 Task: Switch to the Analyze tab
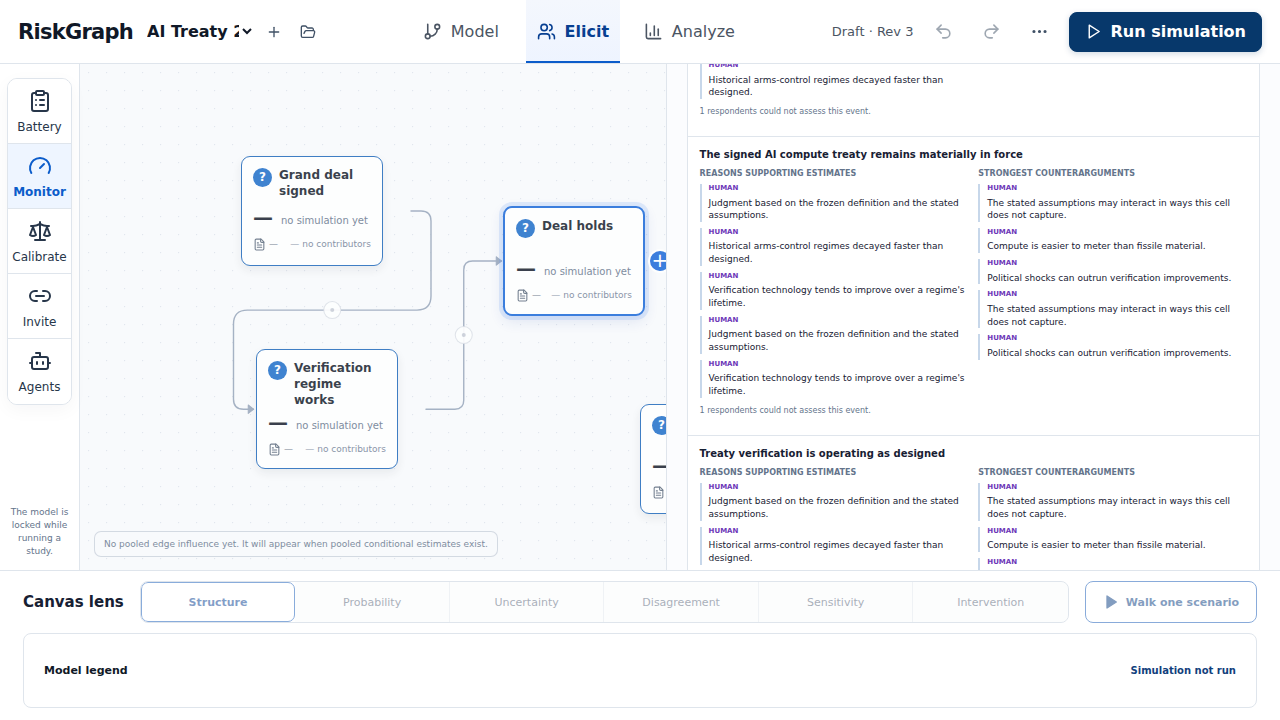click(690, 32)
